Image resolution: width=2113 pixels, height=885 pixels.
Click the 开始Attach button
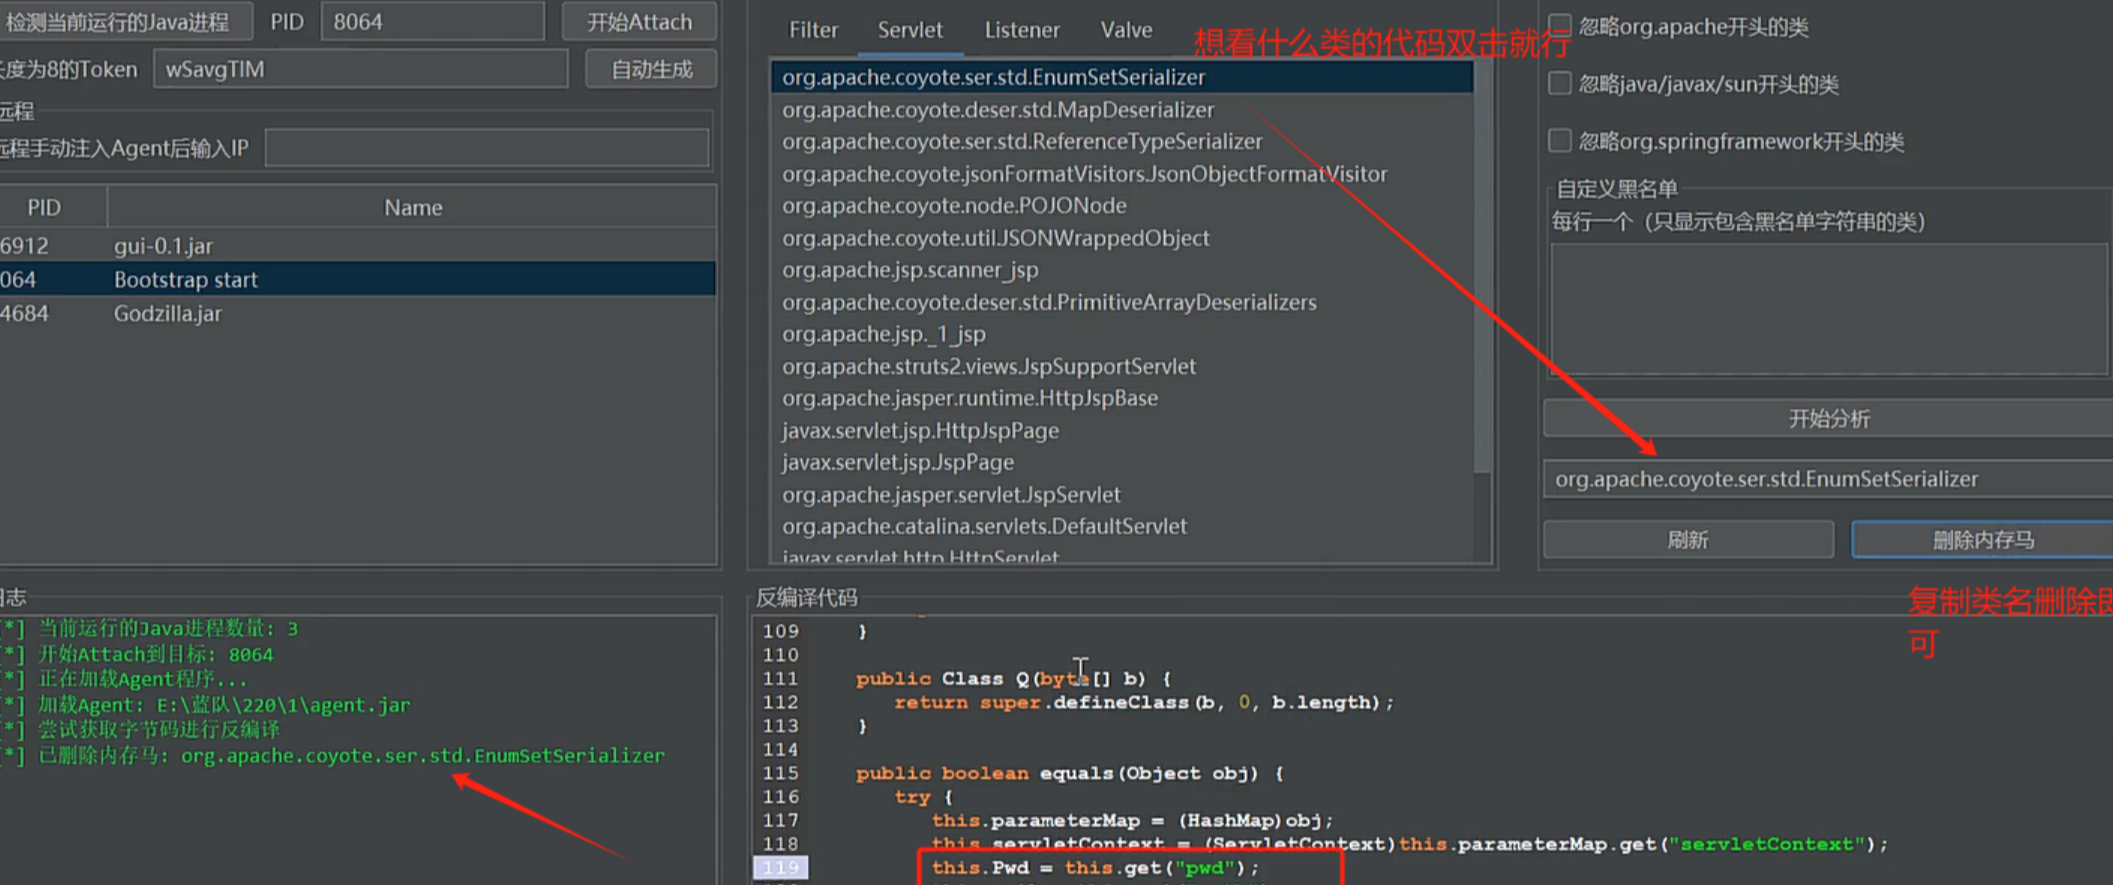pos(639,22)
